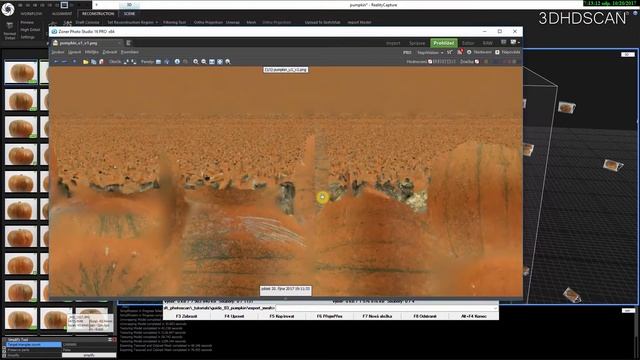Image resolution: width=640 pixels, height=360 pixels.
Task: Open Settings in the RealityCapture ribbon
Action: pyautogui.click(x=27, y=37)
